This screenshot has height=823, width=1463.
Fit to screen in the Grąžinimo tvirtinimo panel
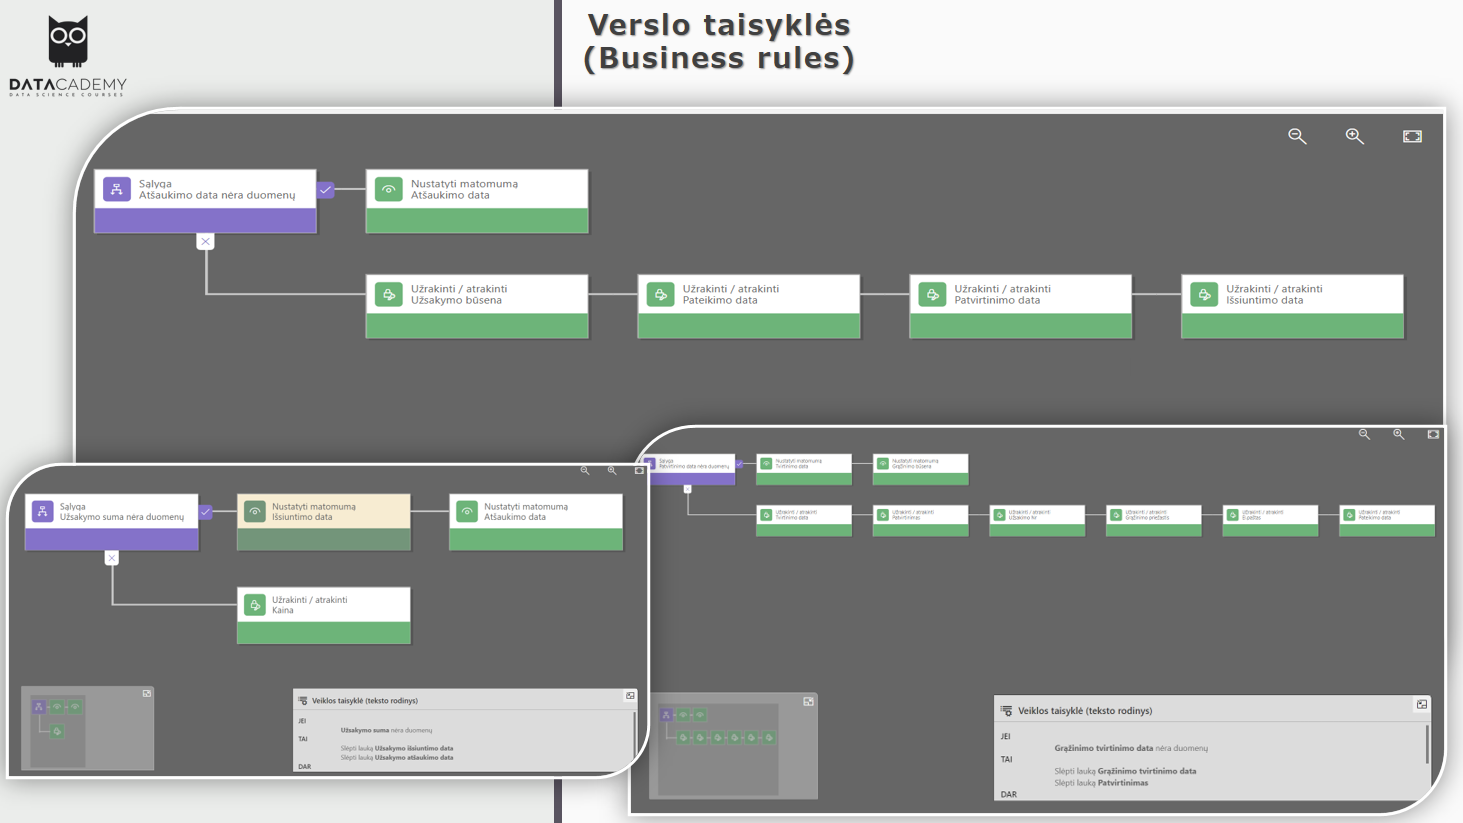[x=1433, y=434]
